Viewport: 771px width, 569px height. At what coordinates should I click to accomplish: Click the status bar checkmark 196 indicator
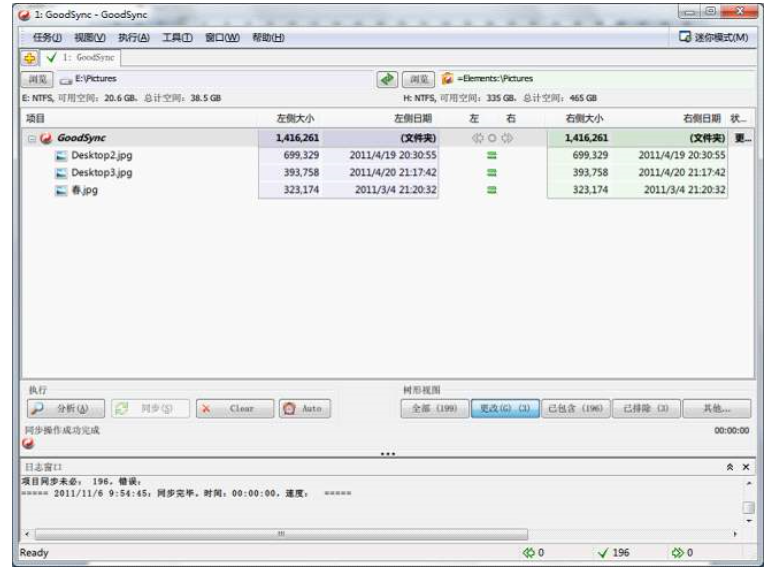[x=613, y=553]
